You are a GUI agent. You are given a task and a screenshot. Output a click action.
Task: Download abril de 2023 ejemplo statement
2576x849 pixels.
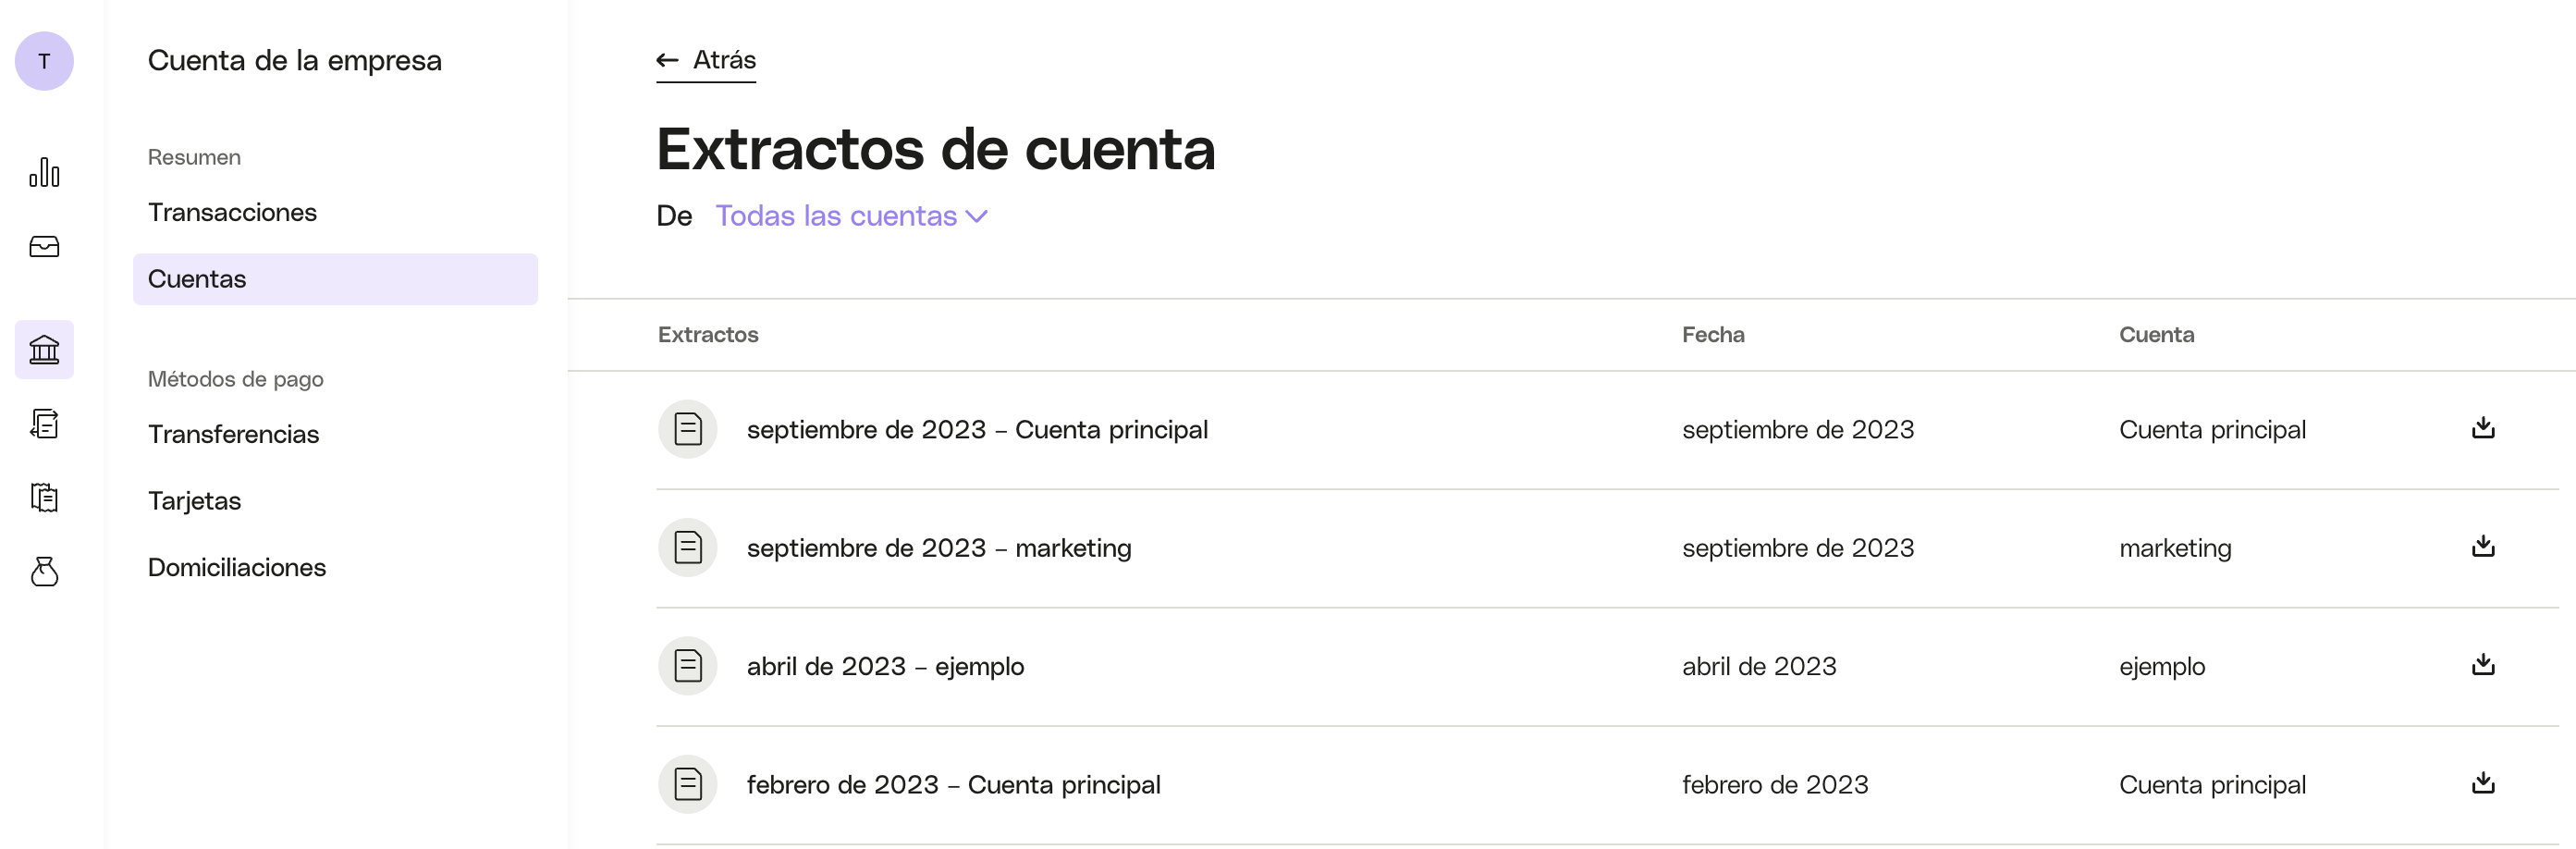tap(2482, 664)
